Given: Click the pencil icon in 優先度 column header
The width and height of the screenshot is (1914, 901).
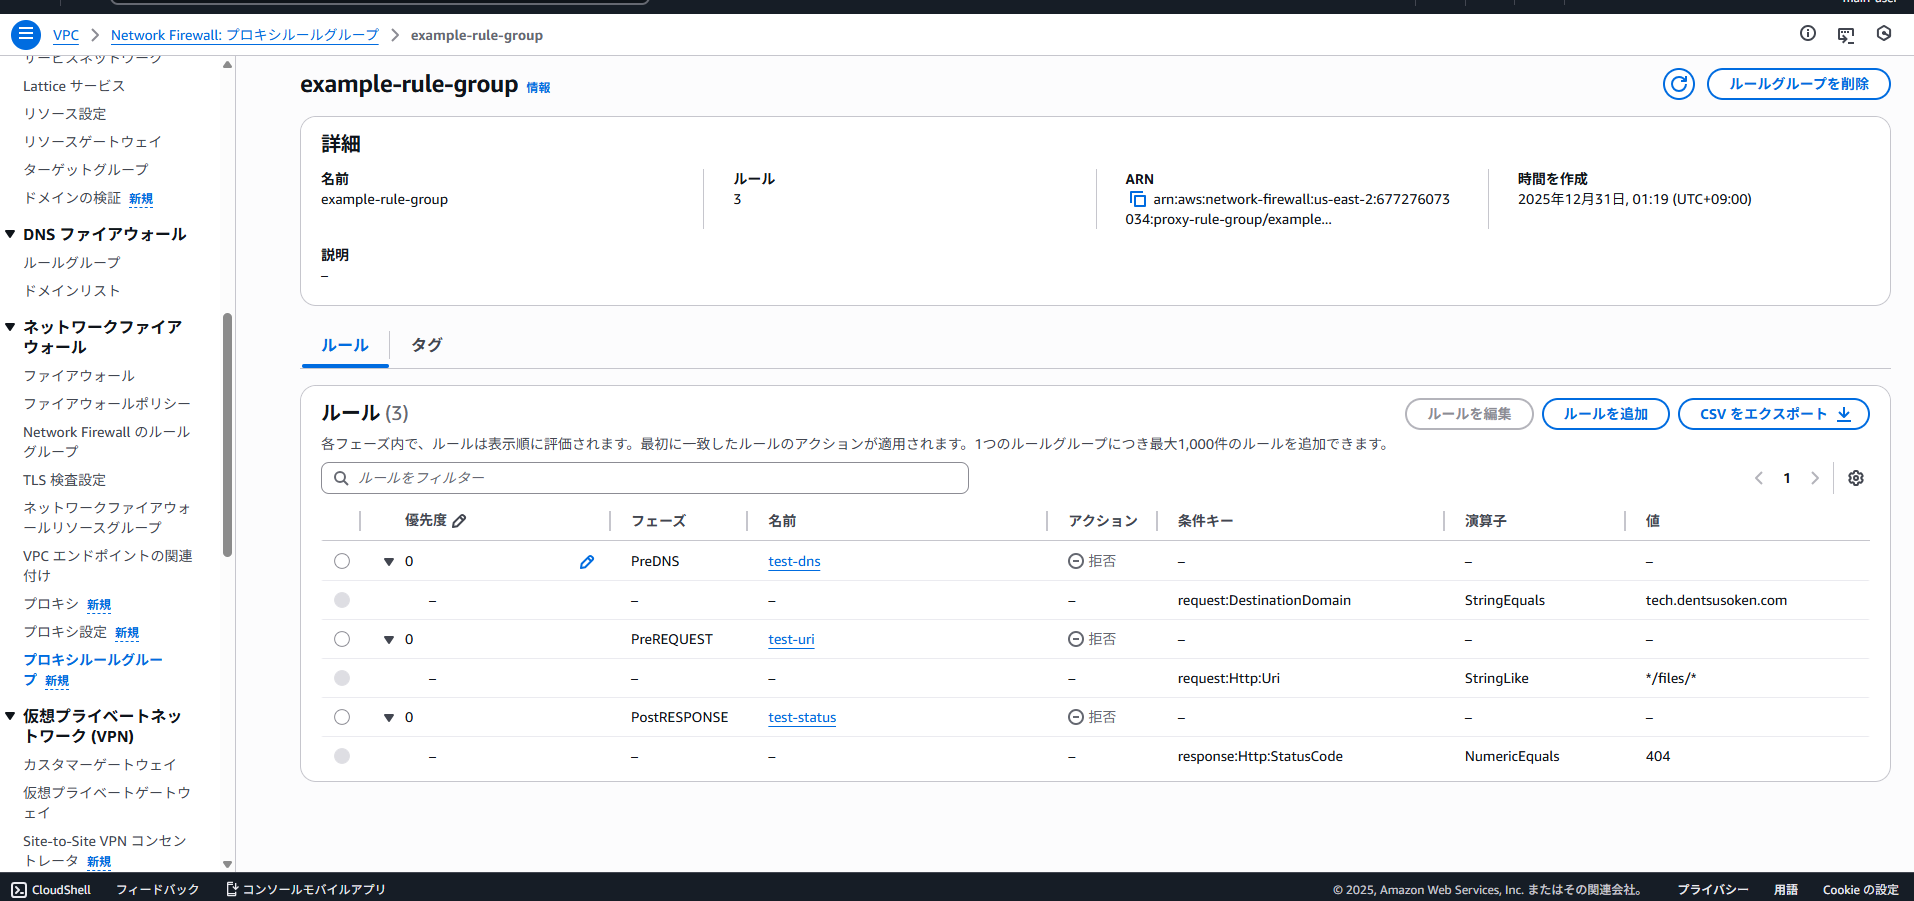Looking at the screenshot, I should pos(460,521).
